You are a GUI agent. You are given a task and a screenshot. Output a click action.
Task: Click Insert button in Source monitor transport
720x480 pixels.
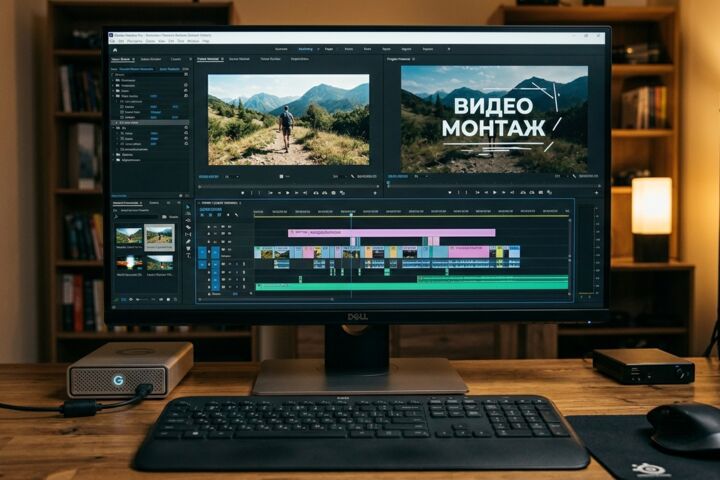click(x=316, y=193)
